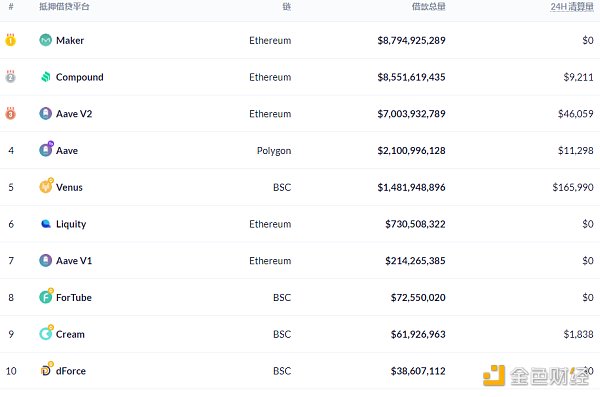Click the Maker platform logo icon
Image resolution: width=600 pixels, height=397 pixels.
click(46, 40)
